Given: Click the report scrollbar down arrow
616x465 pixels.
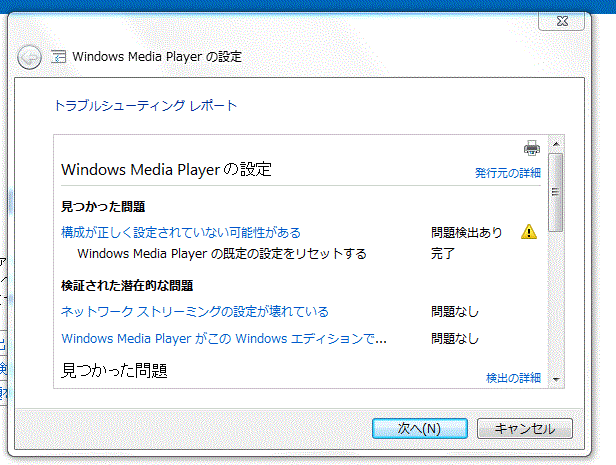Looking at the screenshot, I should (x=556, y=379).
